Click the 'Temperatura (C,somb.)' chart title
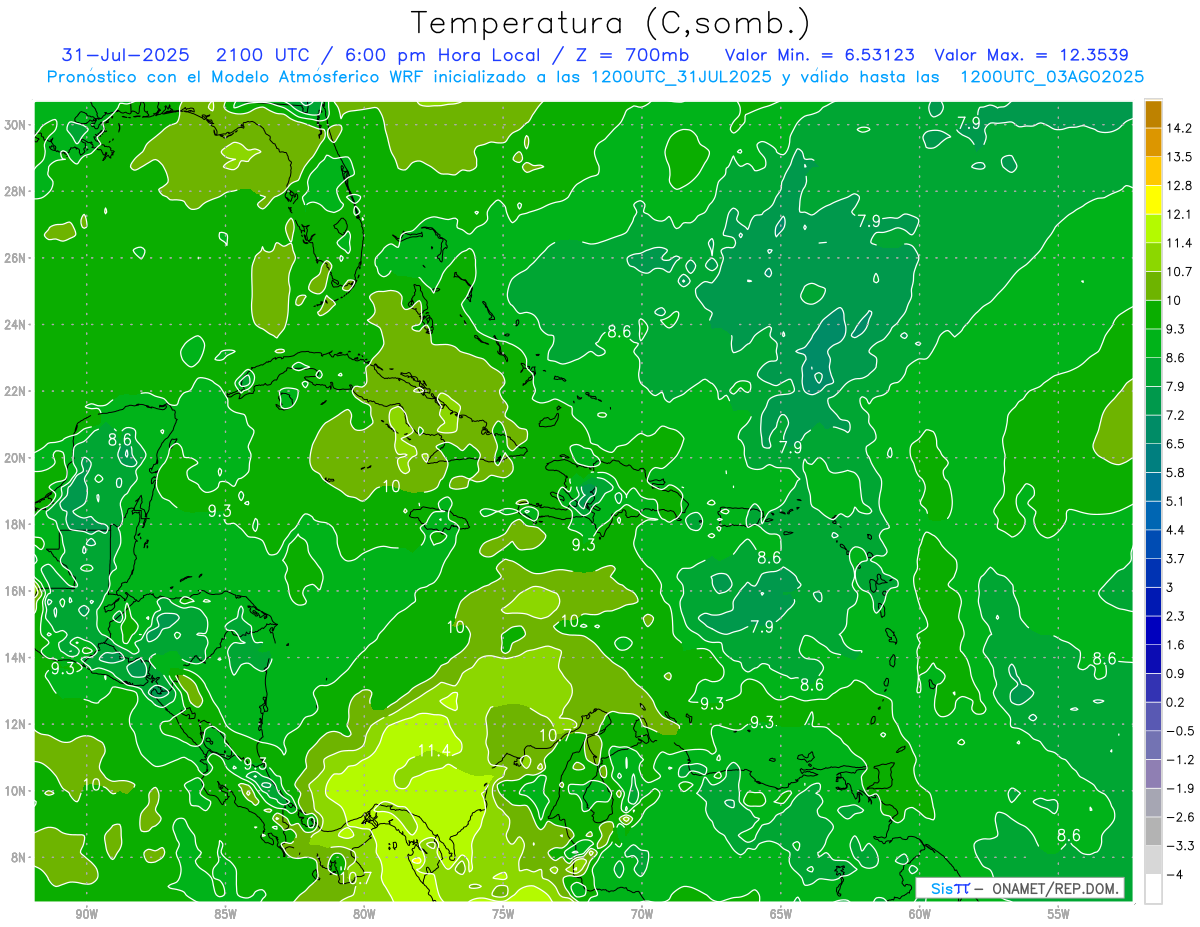1200x927 pixels. (x=611, y=22)
